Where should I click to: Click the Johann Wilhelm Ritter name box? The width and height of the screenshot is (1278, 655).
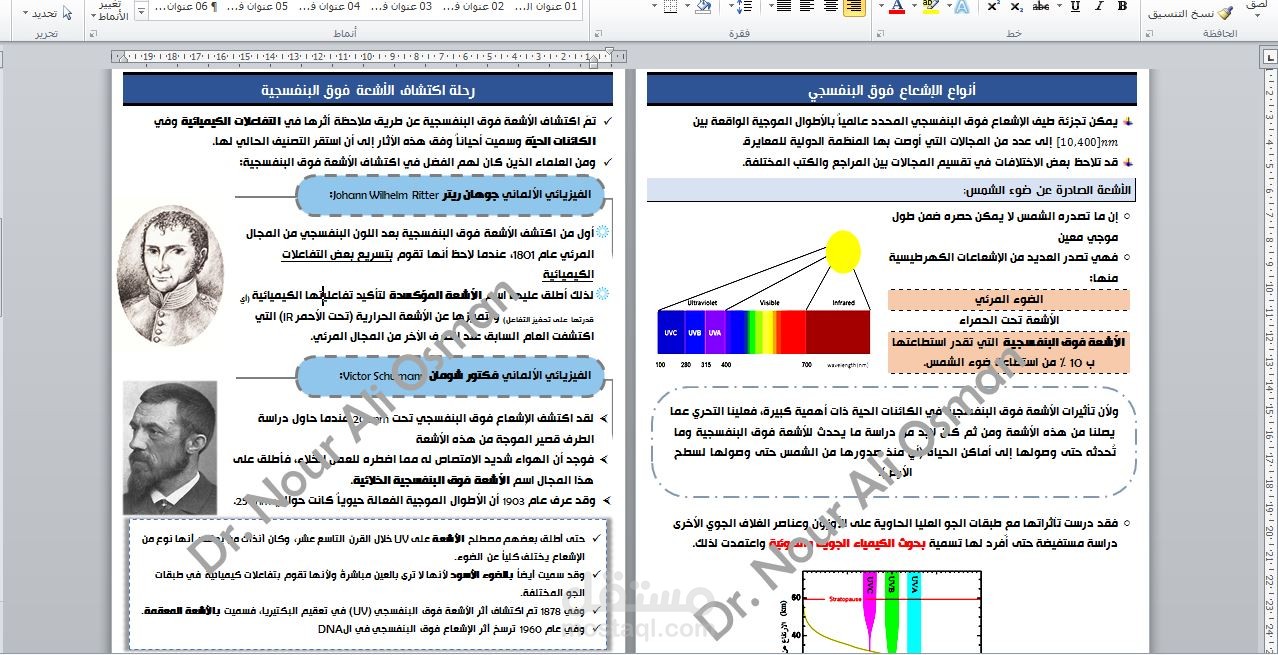coord(452,194)
